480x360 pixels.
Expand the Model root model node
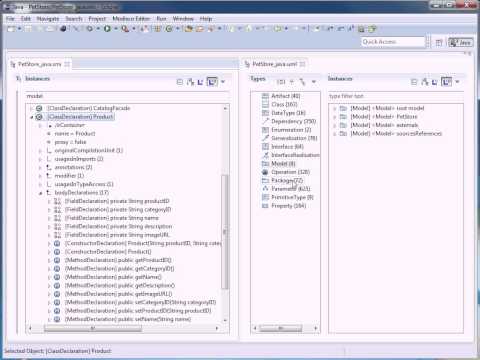tap(334, 108)
